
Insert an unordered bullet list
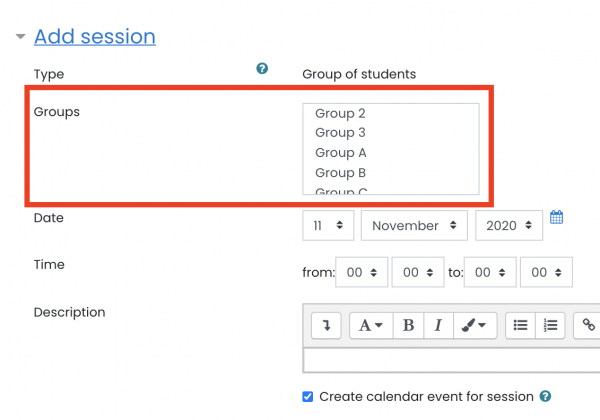point(520,326)
